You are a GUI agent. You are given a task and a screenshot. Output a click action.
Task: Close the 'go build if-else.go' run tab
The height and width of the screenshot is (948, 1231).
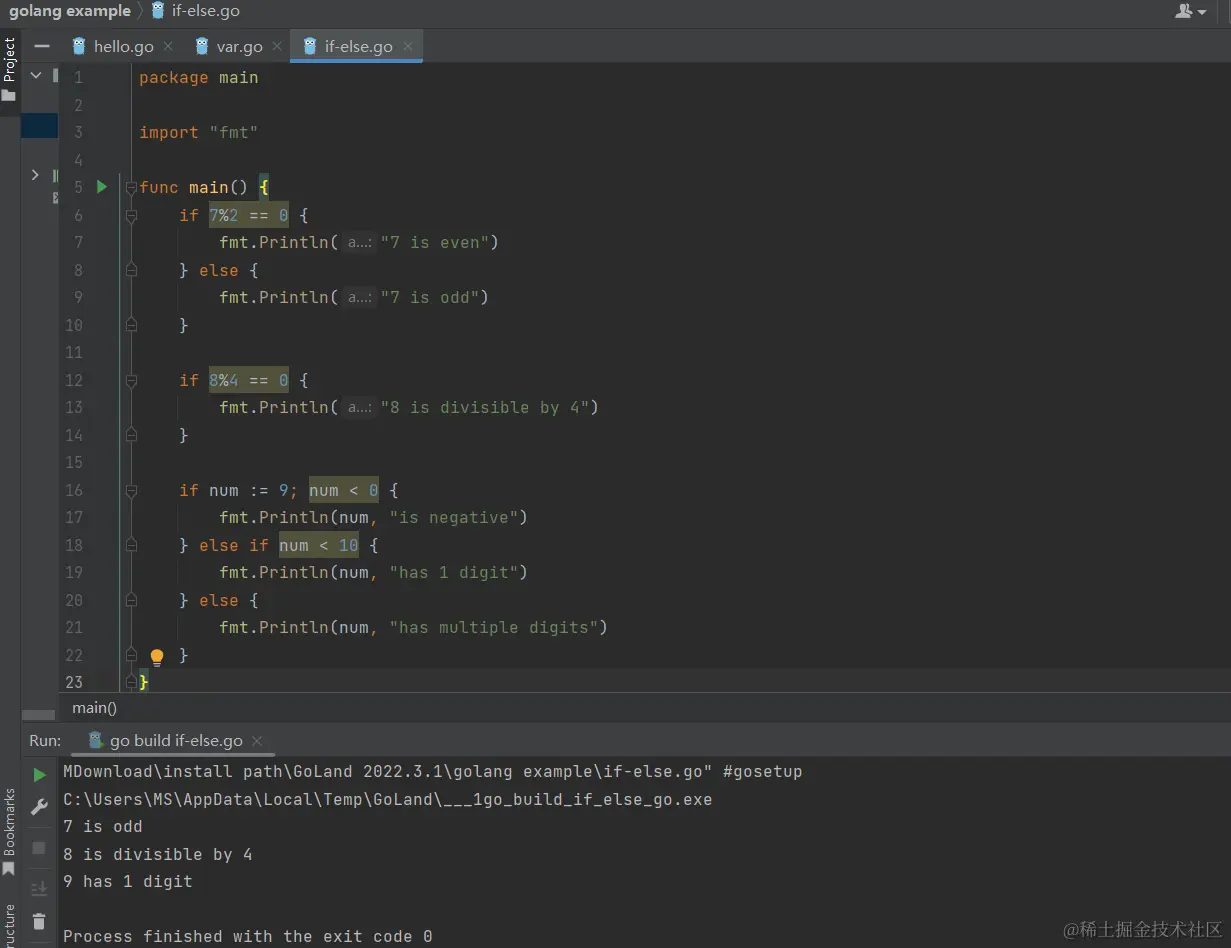point(257,741)
